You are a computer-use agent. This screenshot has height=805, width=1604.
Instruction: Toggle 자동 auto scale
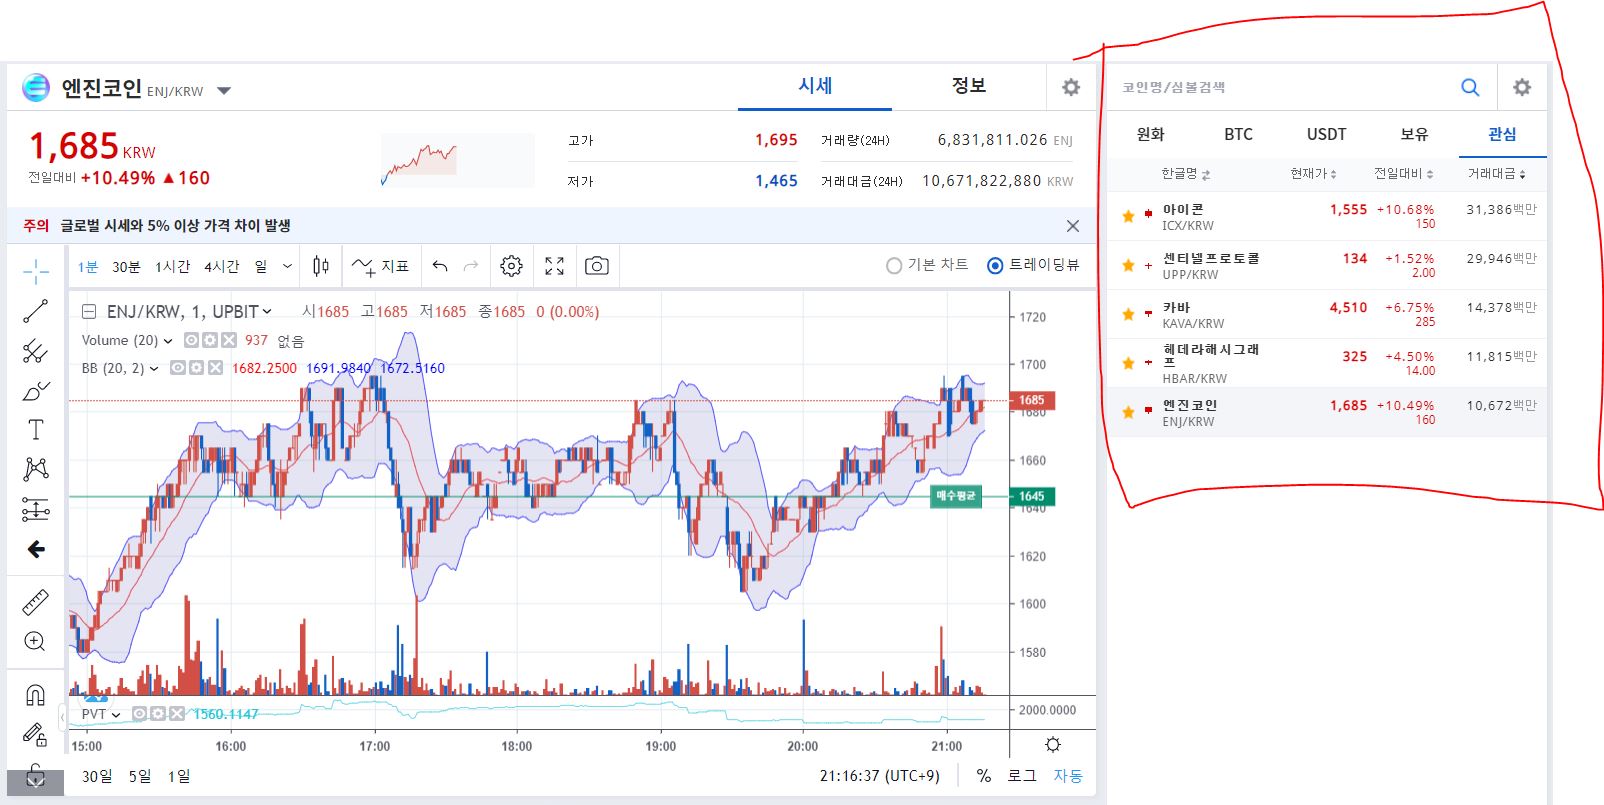tap(1068, 776)
